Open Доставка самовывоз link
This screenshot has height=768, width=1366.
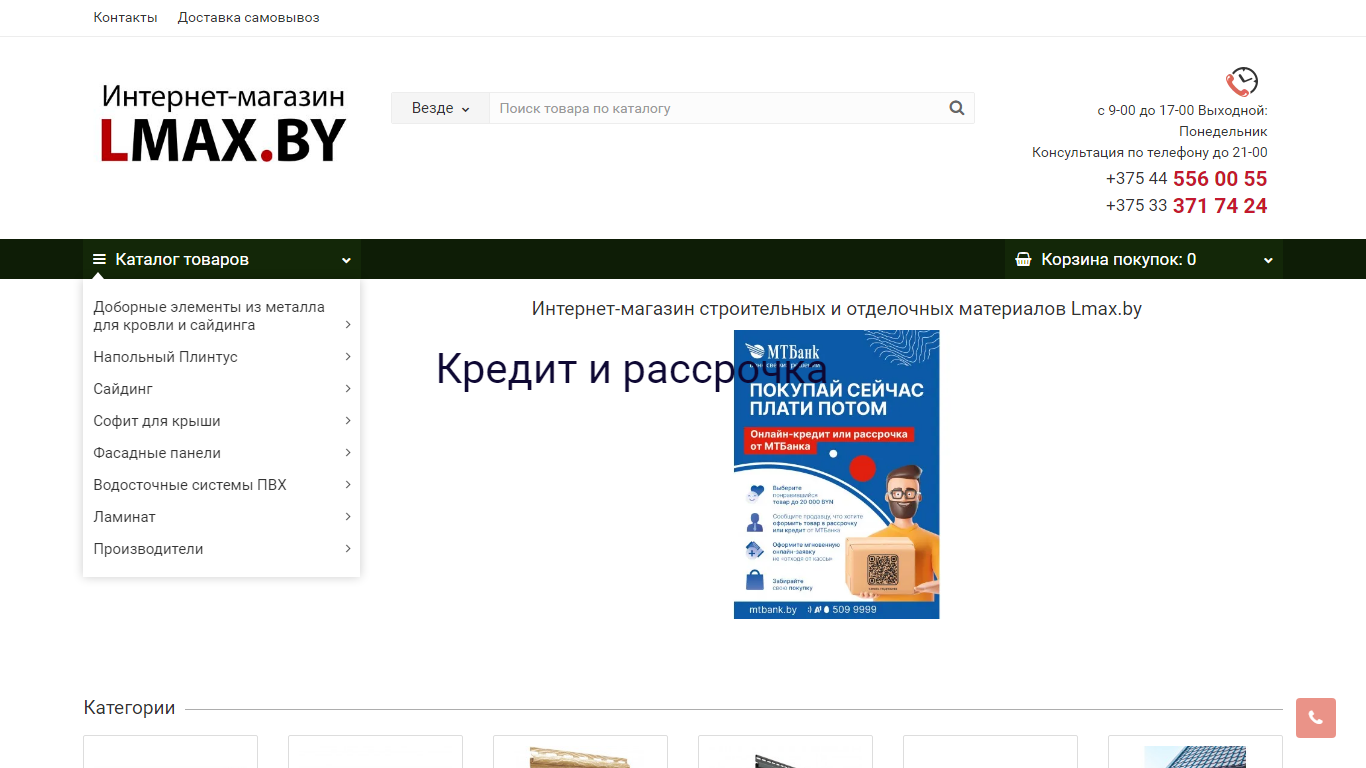pyautogui.click(x=248, y=17)
